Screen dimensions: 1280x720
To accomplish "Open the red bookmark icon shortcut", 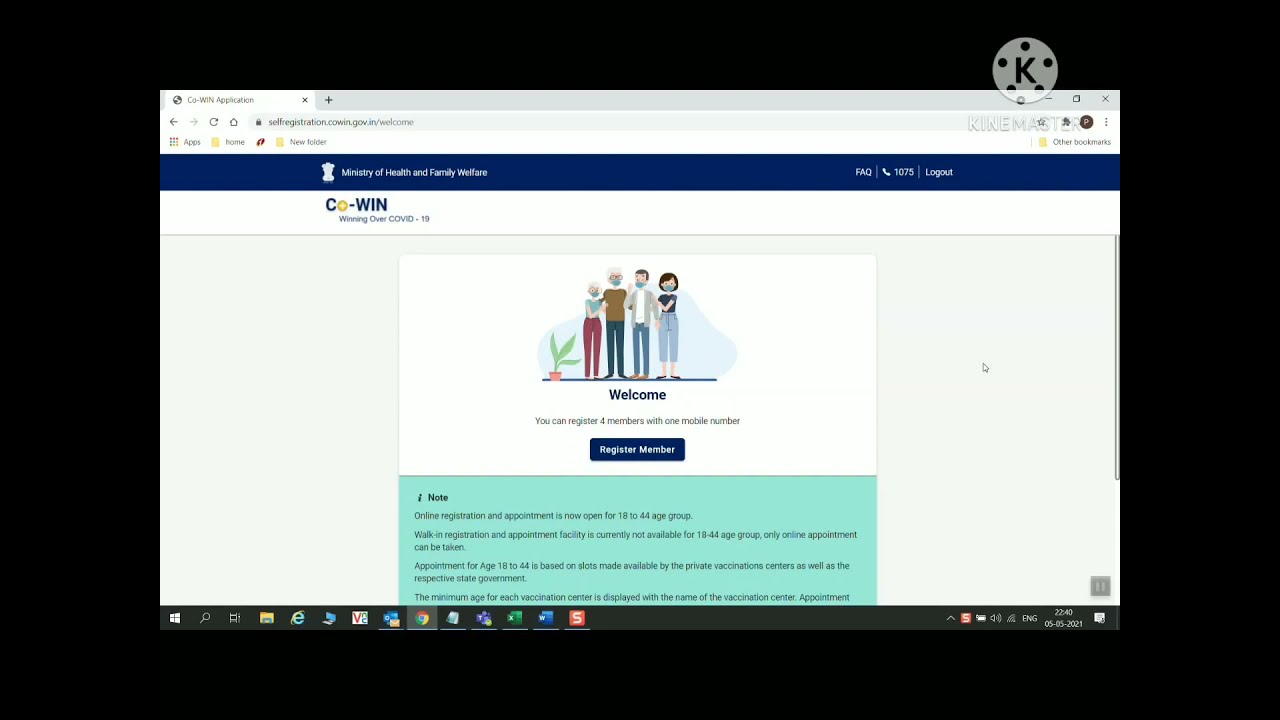I will click(261, 142).
